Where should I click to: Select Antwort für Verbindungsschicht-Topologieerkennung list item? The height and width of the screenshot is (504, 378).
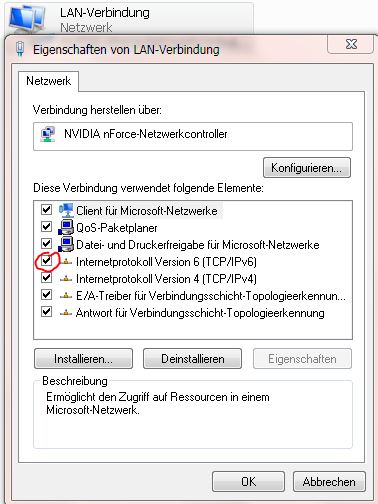(x=200, y=313)
